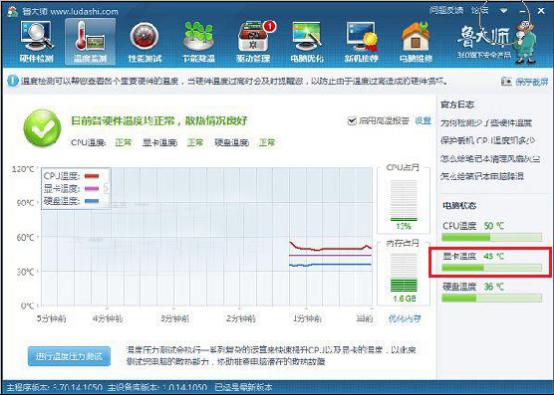Open the 性能测试 gauge icon
Image resolution: width=554 pixels, height=395 pixels.
pos(145,42)
